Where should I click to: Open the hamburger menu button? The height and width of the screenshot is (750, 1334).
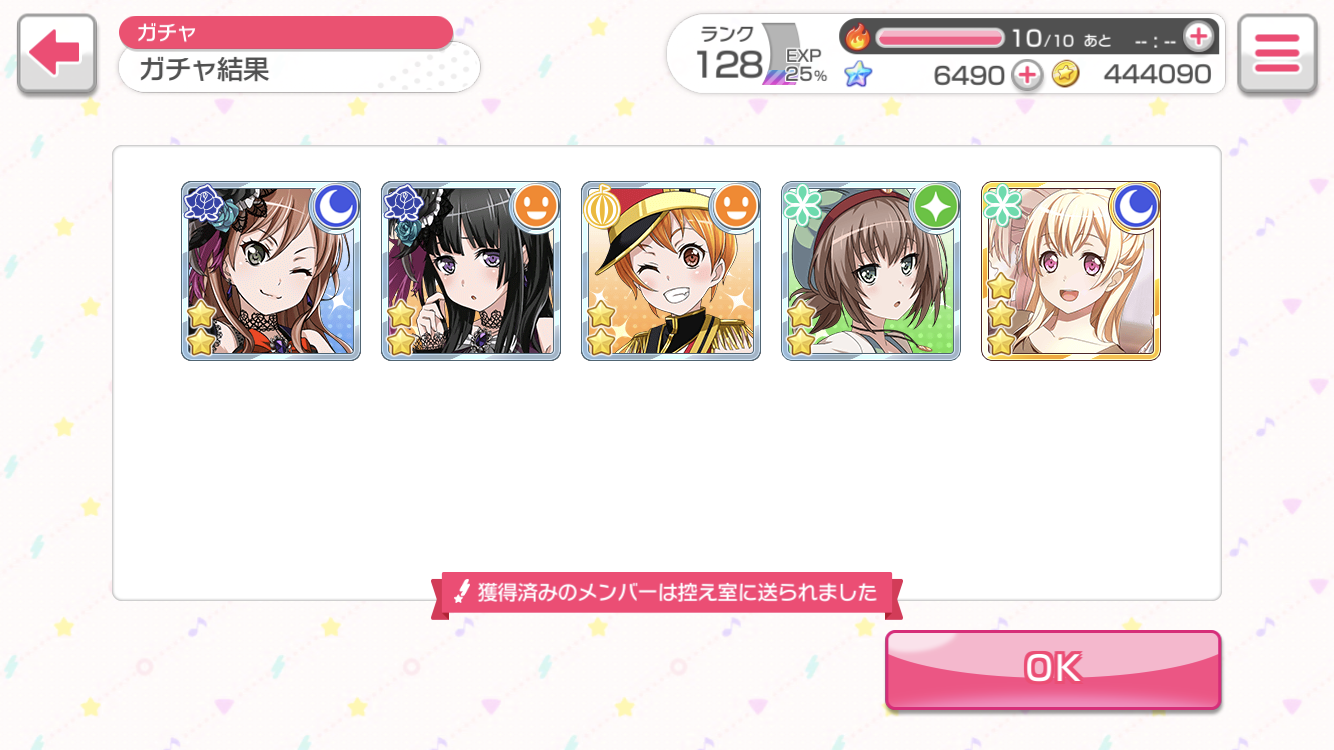(x=1276, y=55)
